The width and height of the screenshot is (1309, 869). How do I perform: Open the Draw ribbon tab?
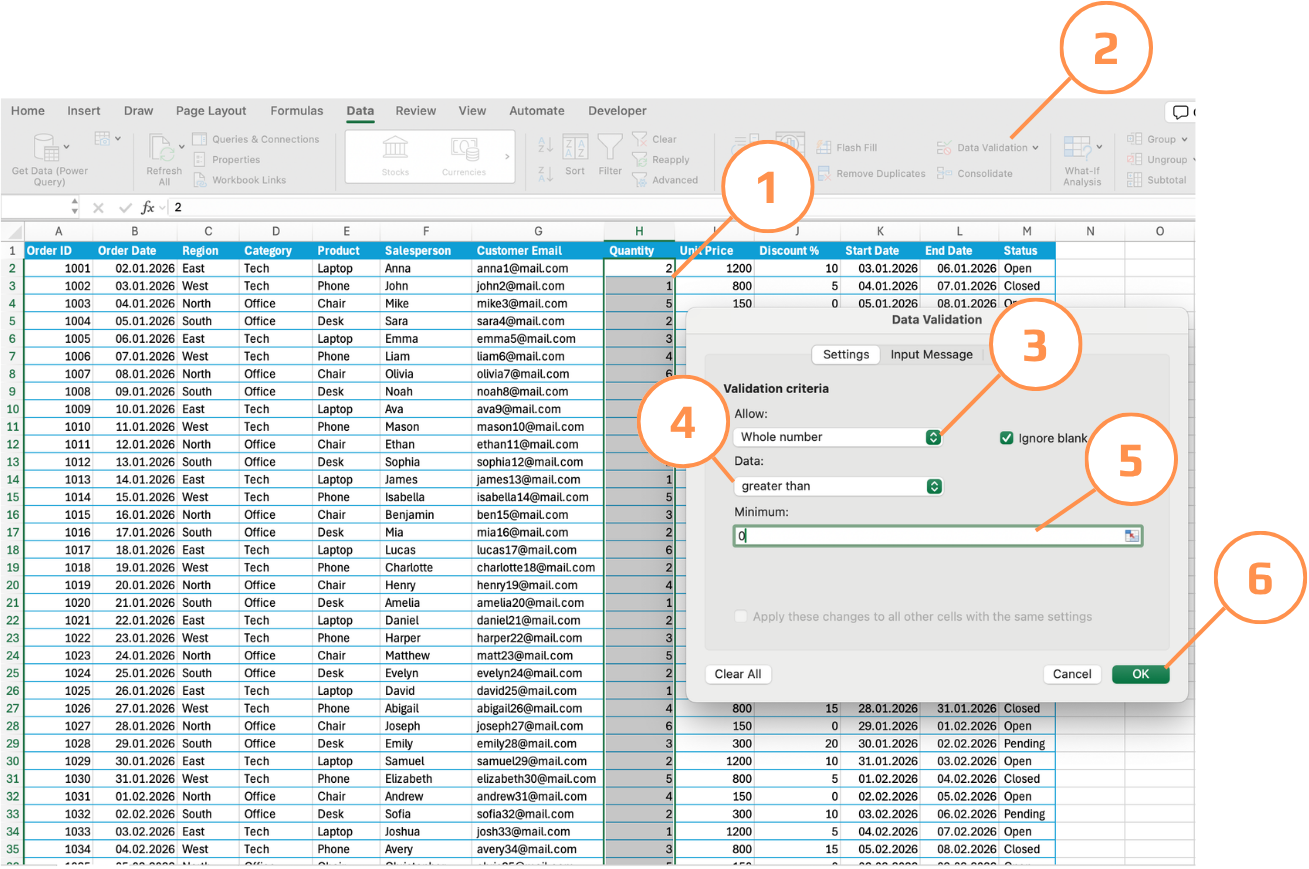click(139, 111)
